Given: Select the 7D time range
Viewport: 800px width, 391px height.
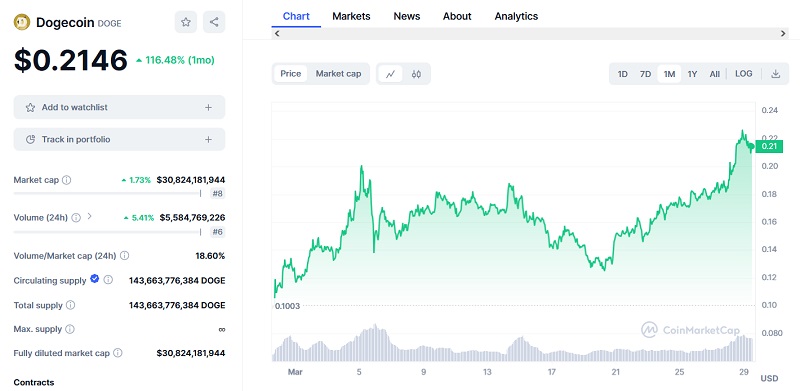Looking at the screenshot, I should pyautogui.click(x=645, y=74).
